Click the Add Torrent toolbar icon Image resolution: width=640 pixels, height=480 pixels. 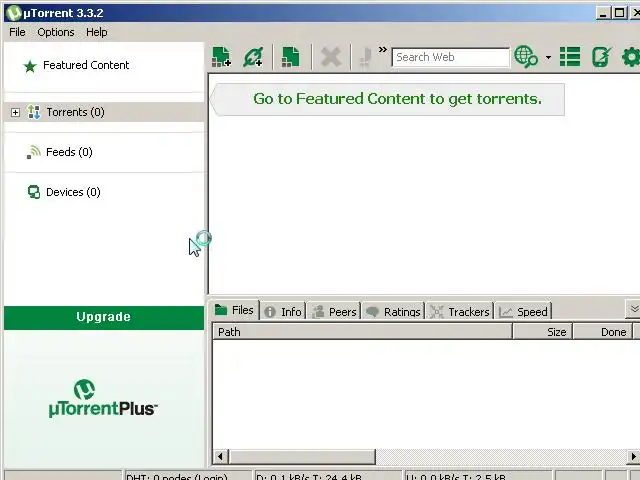(x=222, y=57)
